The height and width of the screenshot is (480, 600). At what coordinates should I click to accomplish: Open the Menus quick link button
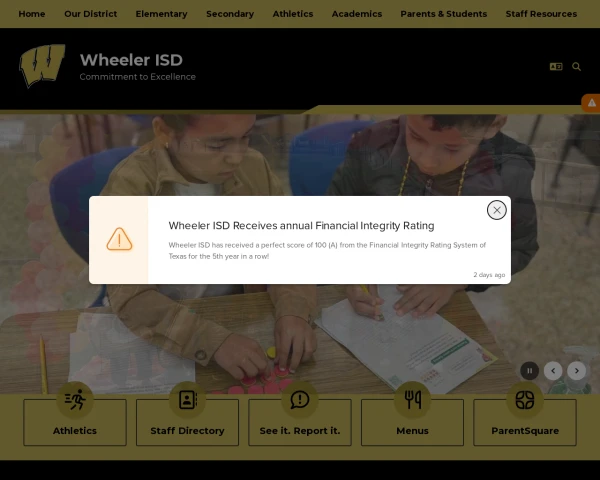pos(412,423)
